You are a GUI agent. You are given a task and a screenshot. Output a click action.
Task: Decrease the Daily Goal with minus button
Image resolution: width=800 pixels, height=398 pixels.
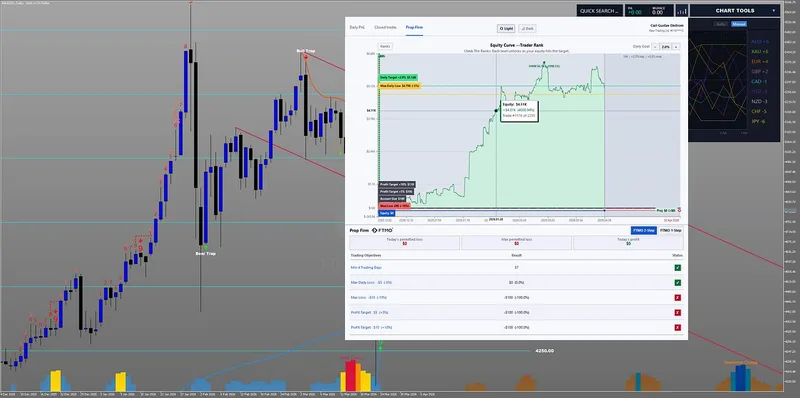pos(655,46)
